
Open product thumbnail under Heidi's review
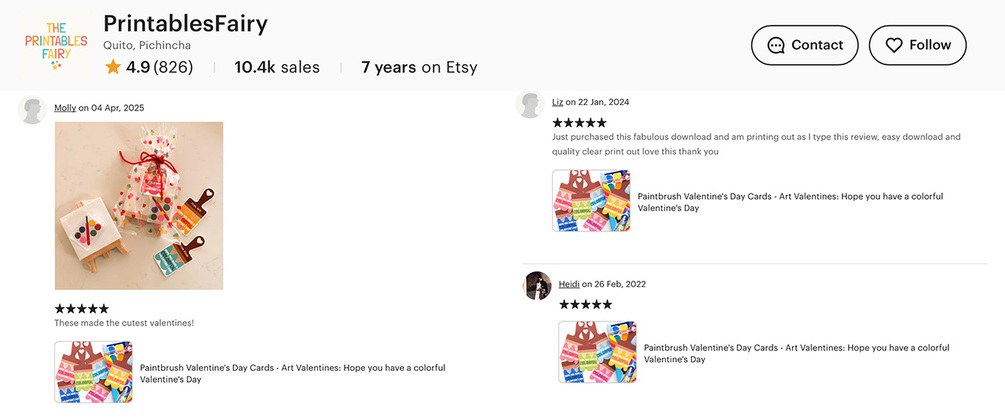pos(597,352)
